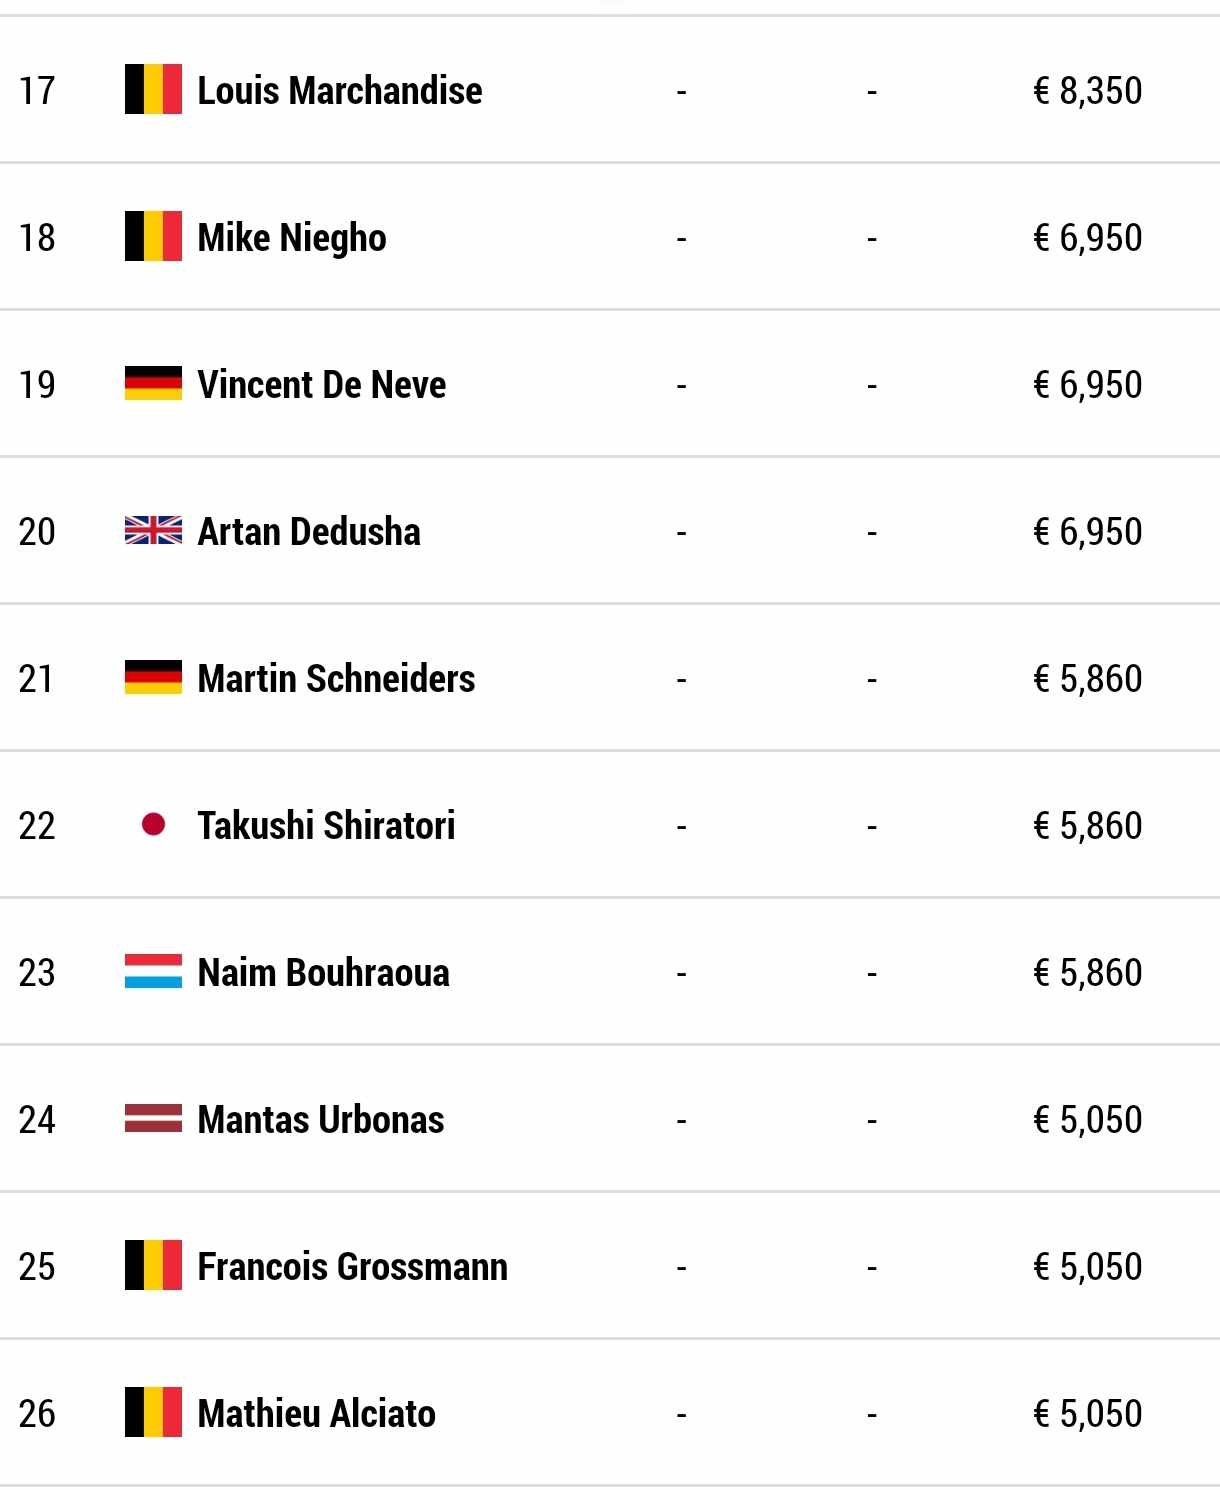Open the Artan Dedusha player link

click(x=309, y=532)
